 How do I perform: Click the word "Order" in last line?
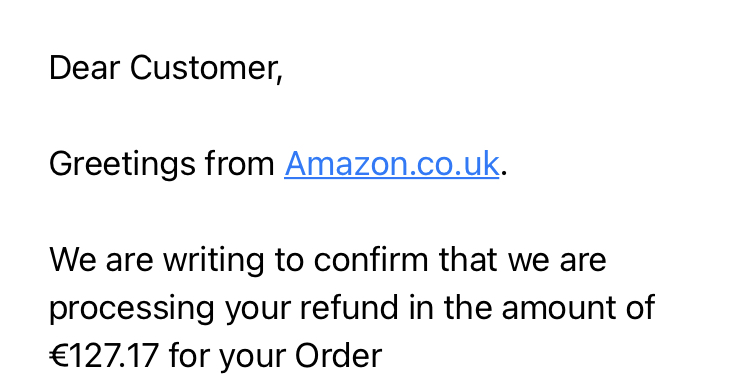click(338, 356)
